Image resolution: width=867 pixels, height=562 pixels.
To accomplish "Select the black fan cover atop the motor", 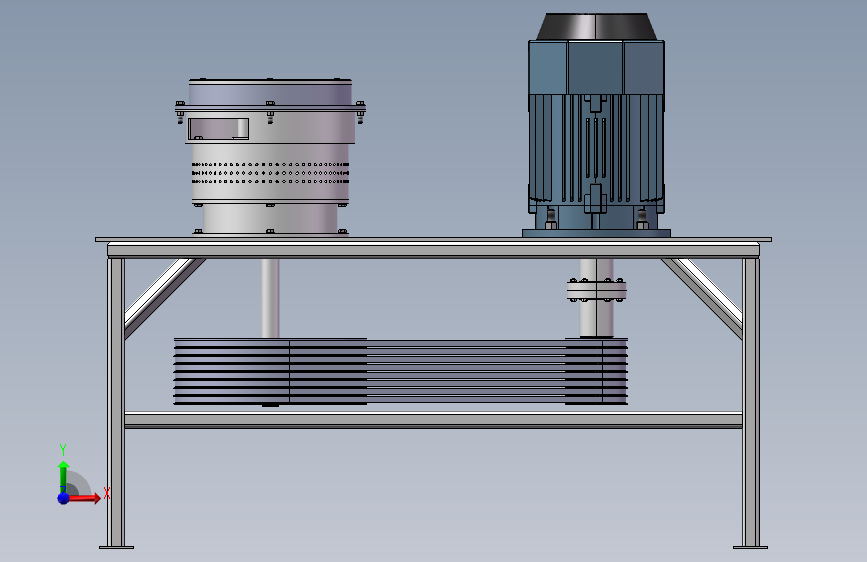I will tap(596, 27).
